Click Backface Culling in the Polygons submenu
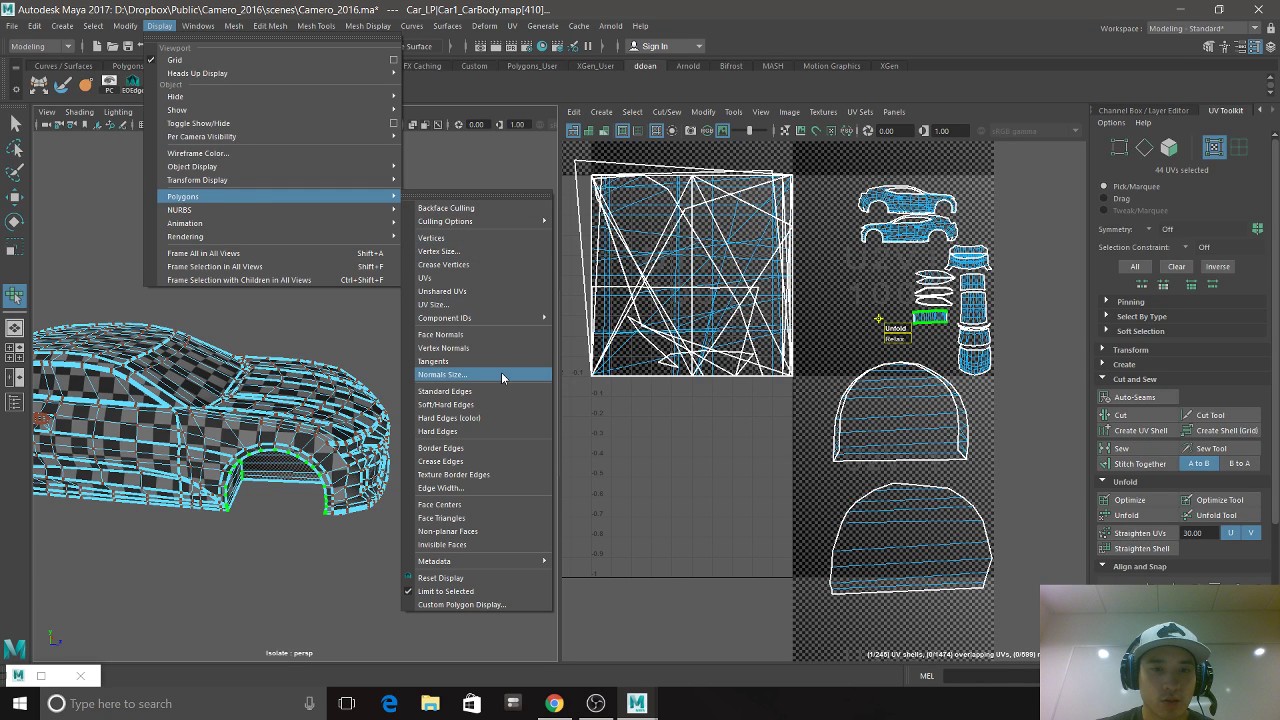 (x=446, y=208)
